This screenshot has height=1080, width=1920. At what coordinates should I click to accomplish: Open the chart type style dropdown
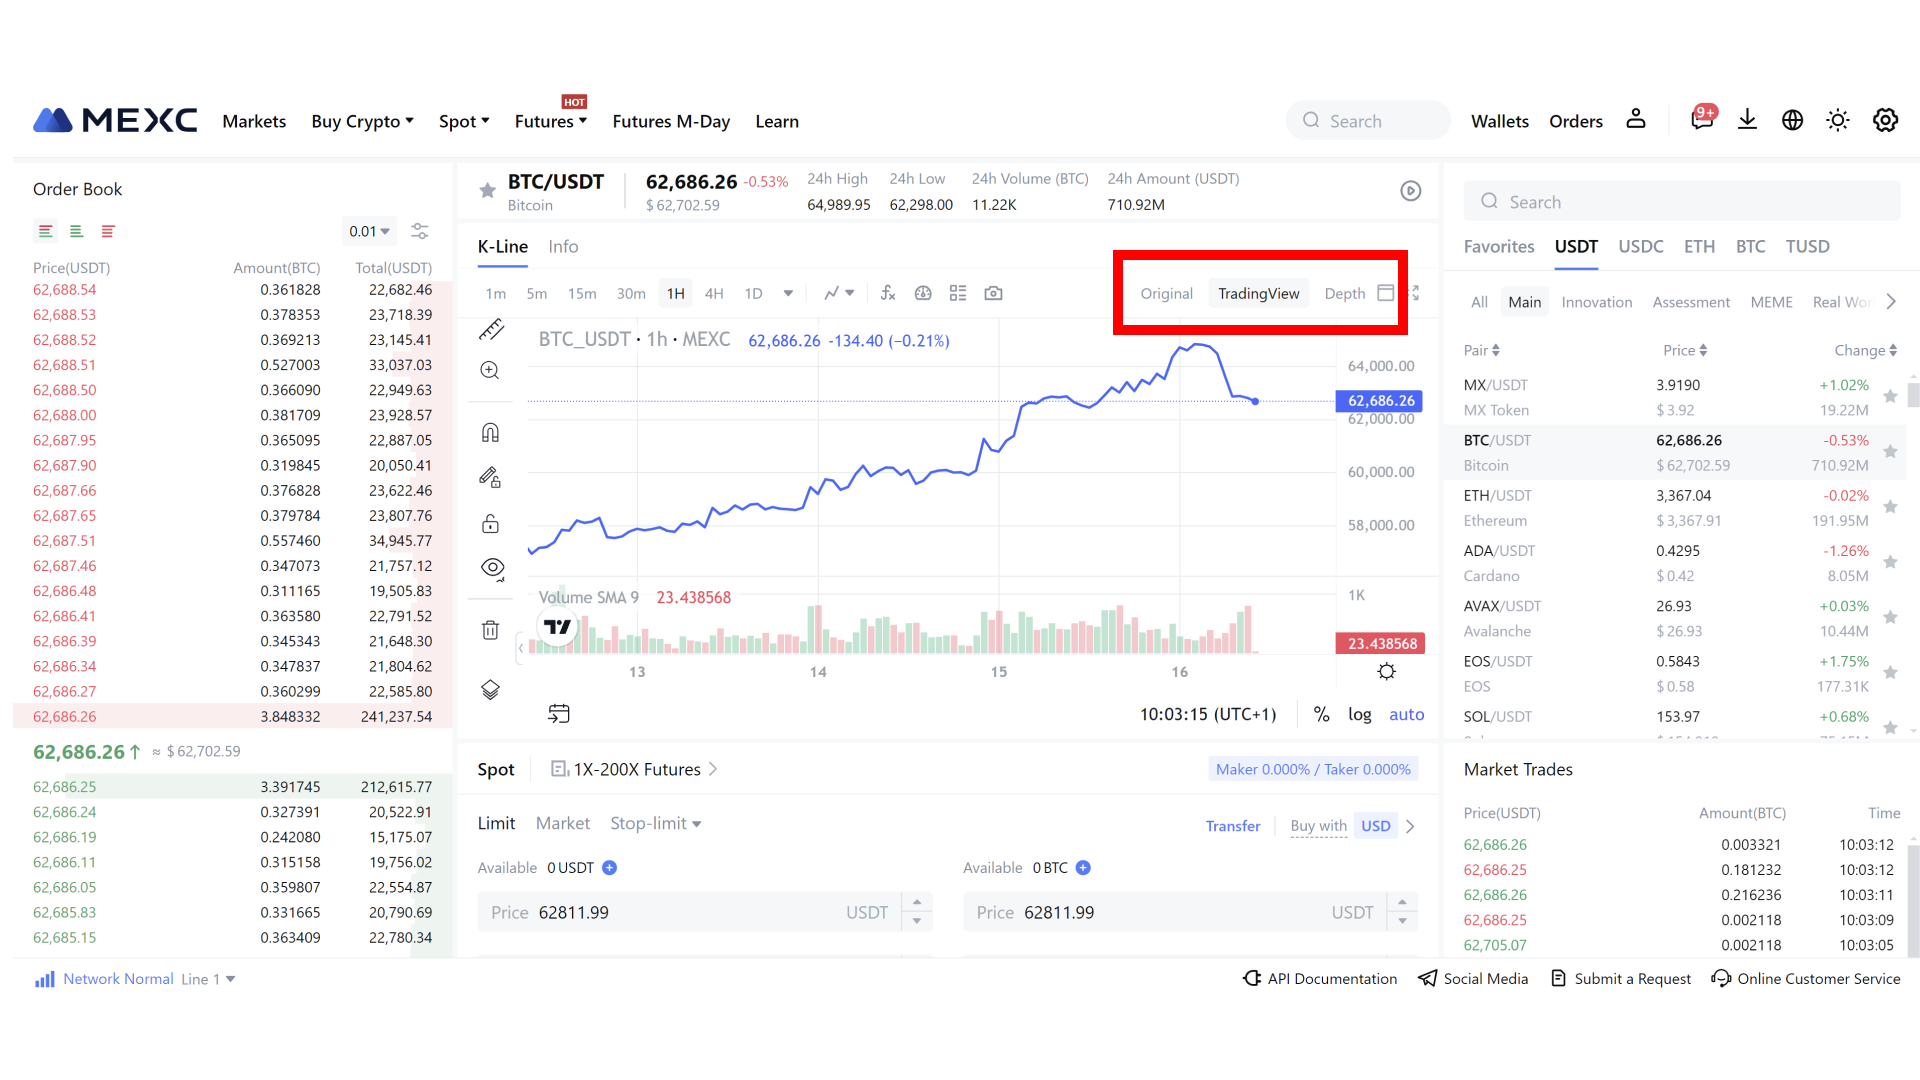tap(839, 293)
